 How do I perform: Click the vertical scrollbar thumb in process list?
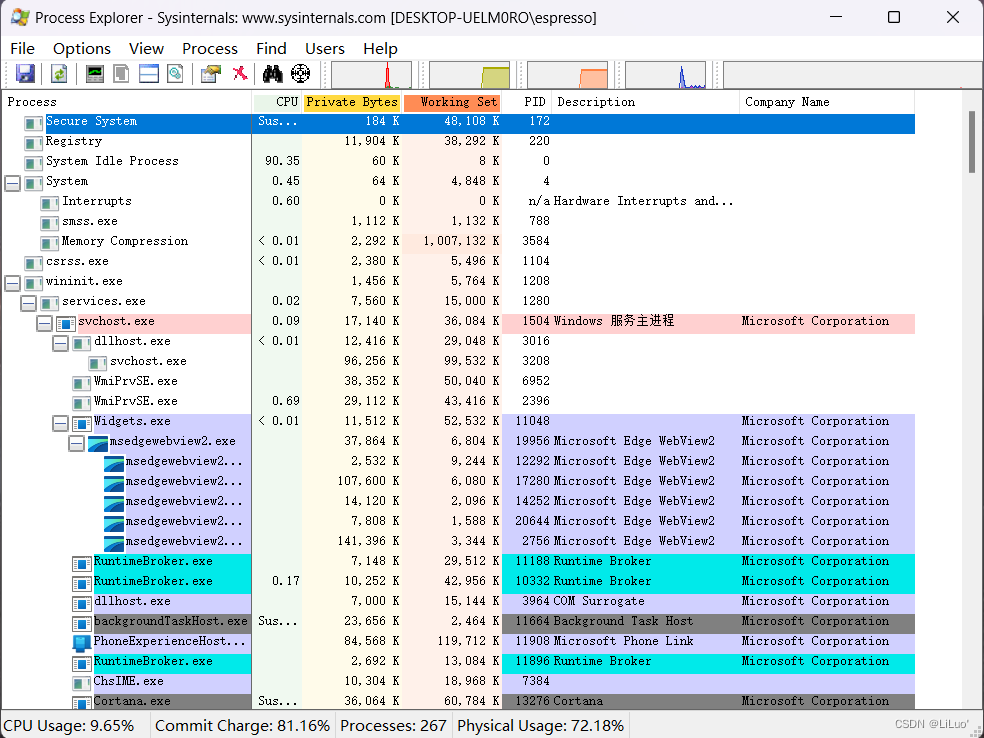(x=972, y=141)
